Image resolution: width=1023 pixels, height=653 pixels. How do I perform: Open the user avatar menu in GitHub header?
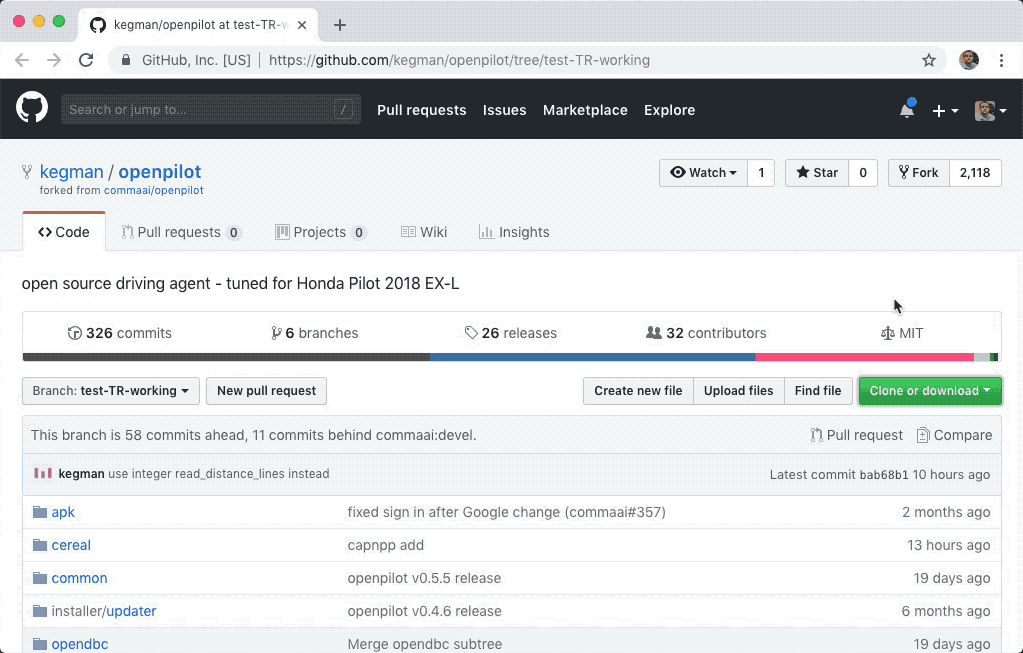pos(990,111)
